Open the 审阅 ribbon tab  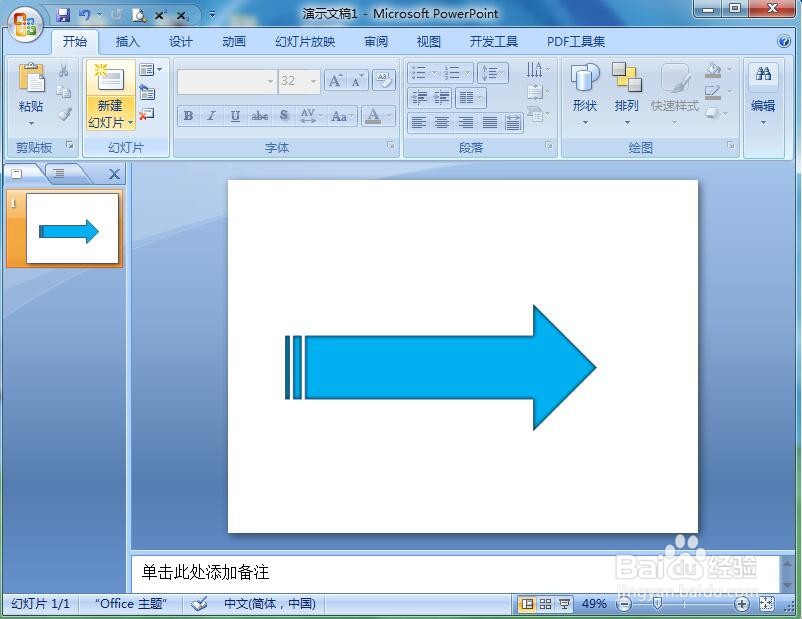376,42
